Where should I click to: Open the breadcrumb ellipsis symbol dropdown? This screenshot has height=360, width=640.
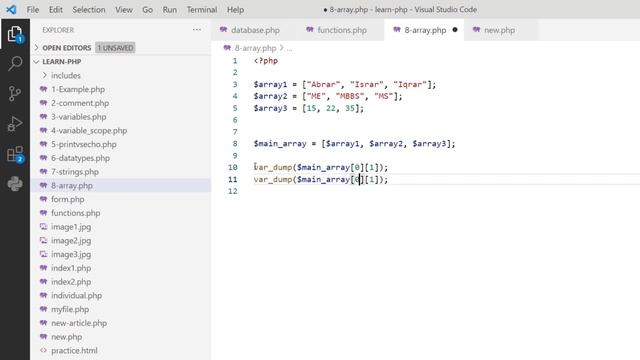point(289,48)
